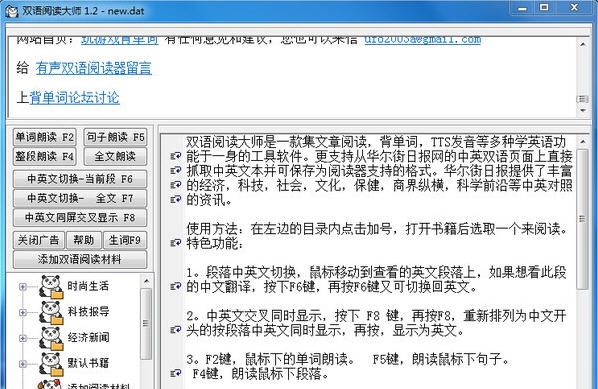Expand the 经济新闻 tree node

pos(23,338)
